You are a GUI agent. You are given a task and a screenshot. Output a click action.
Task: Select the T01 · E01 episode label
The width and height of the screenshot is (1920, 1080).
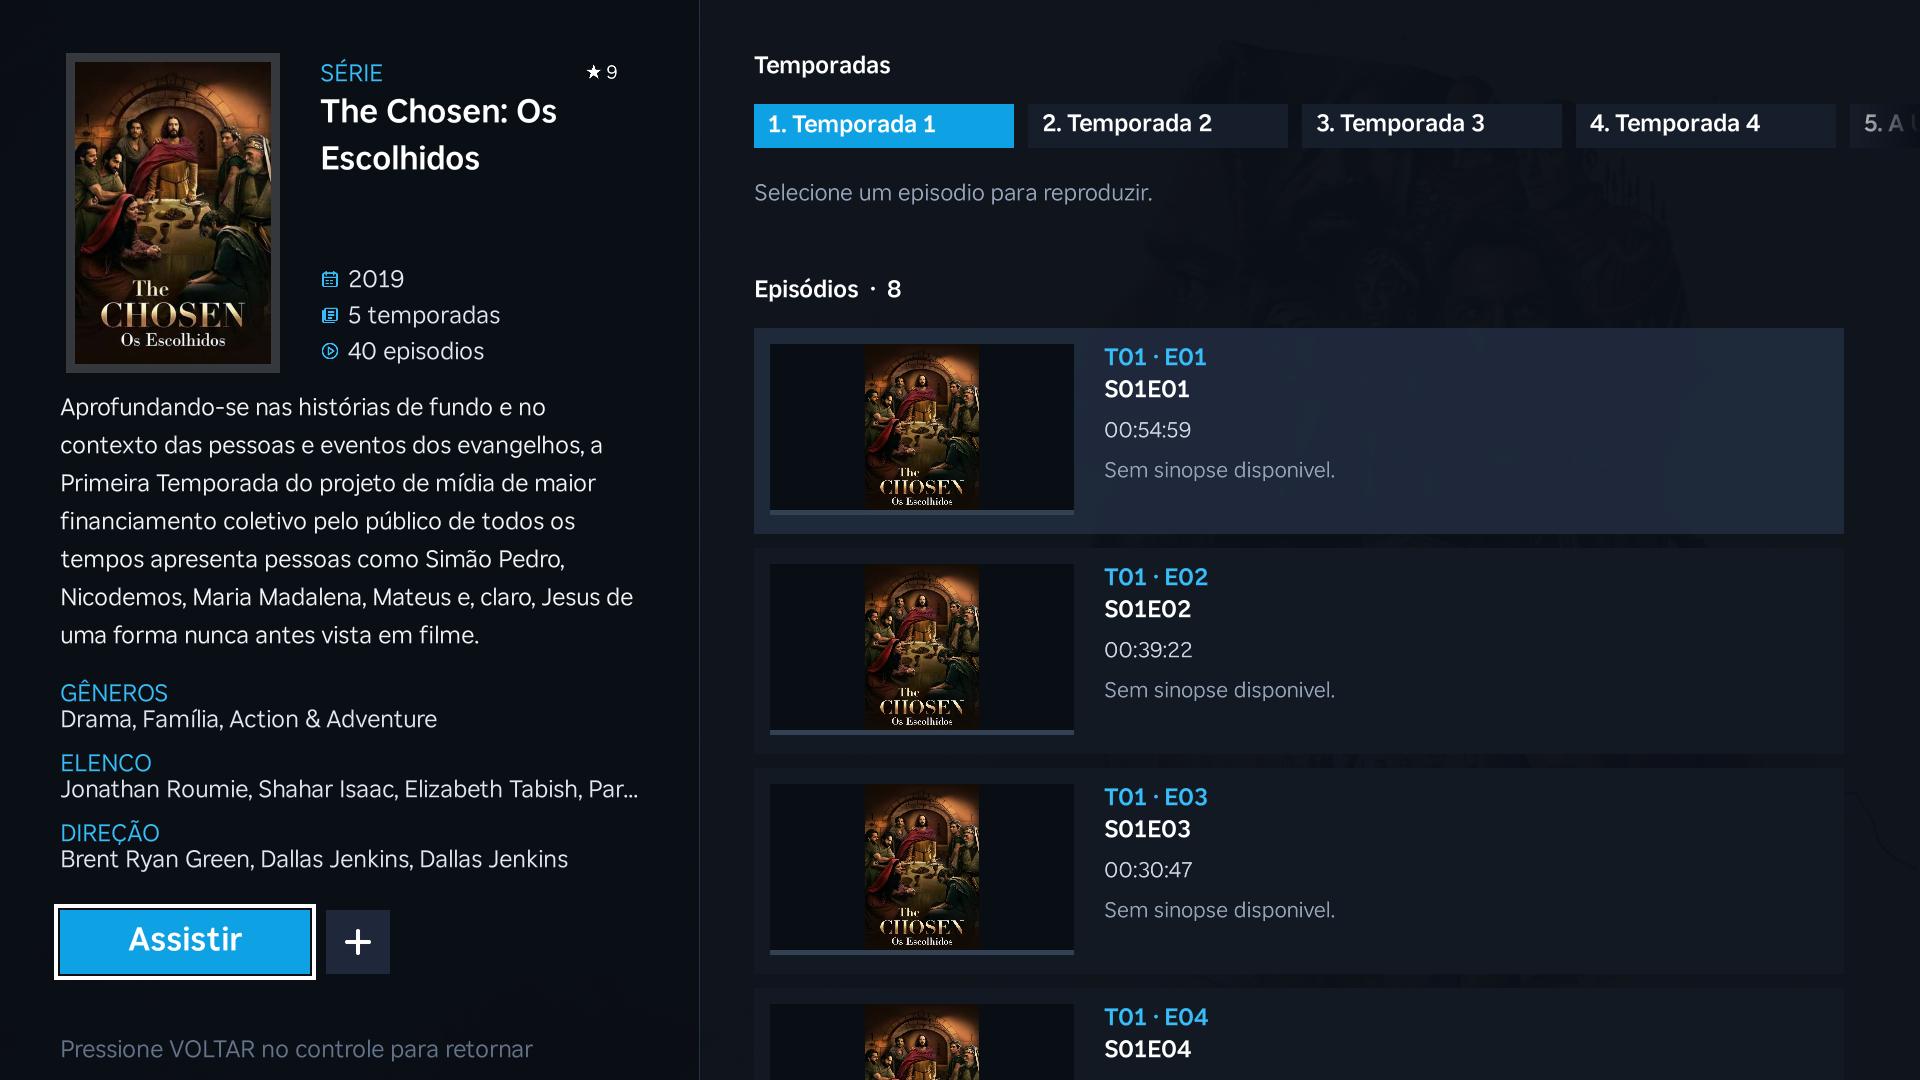(x=1156, y=357)
